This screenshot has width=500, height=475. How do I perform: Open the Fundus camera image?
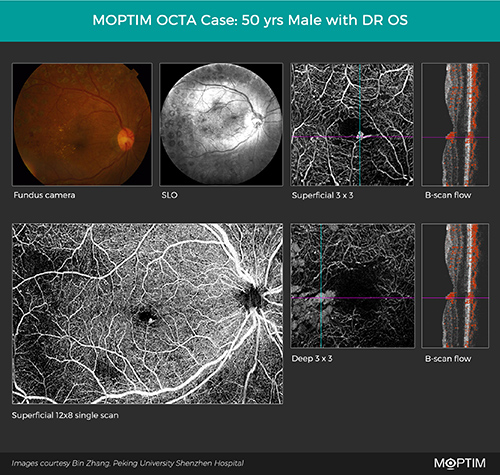coord(82,124)
